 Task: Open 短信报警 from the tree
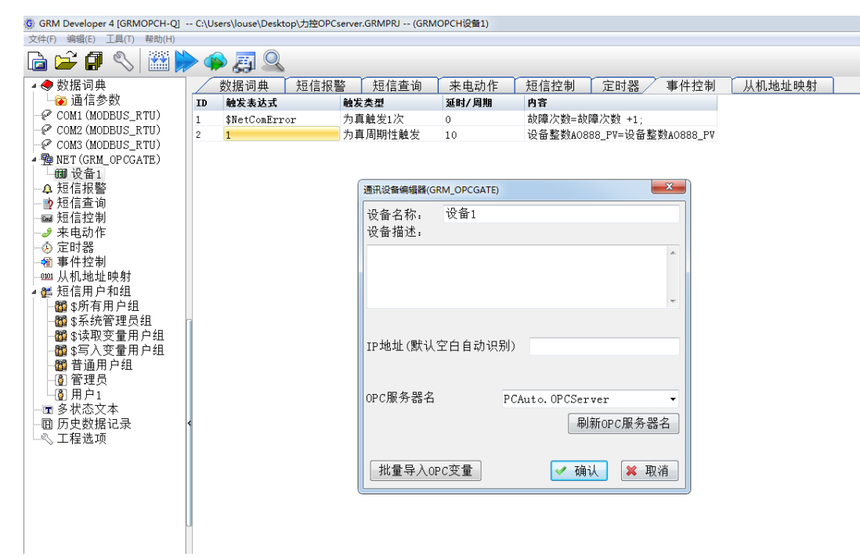tap(81, 188)
